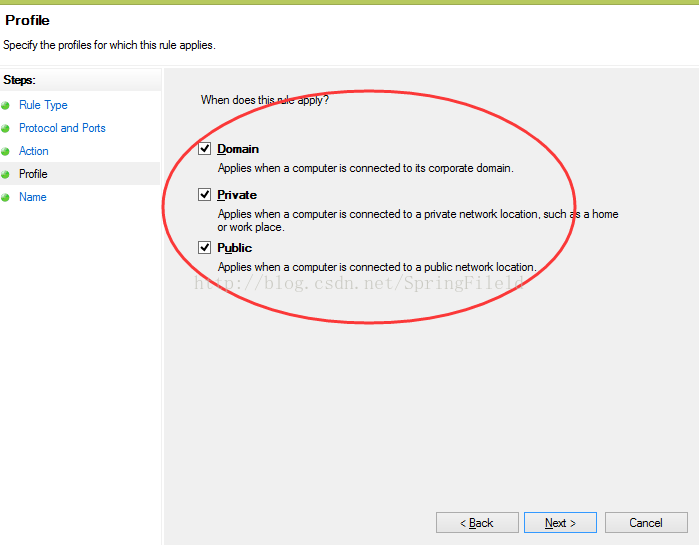This screenshot has height=545, width=699.
Task: Click the Domain label text
Action: 238,149
